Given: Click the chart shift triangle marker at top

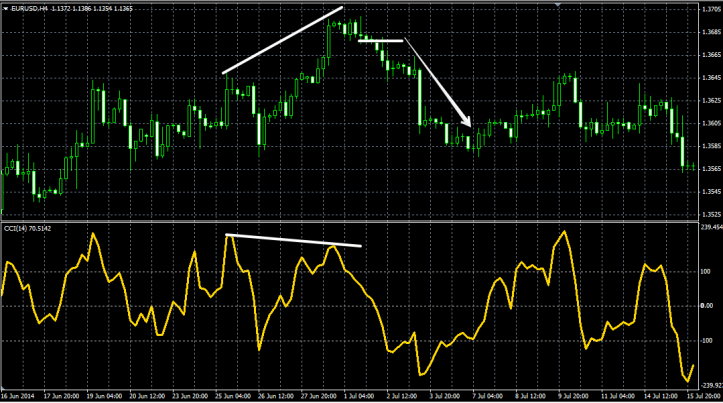Looking at the screenshot, I should (x=558, y=5).
